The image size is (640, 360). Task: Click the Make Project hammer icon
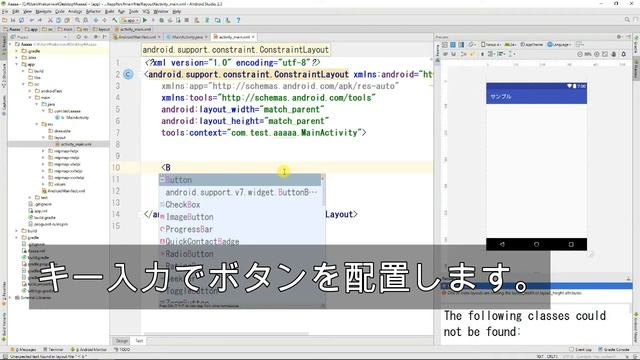(115, 20)
